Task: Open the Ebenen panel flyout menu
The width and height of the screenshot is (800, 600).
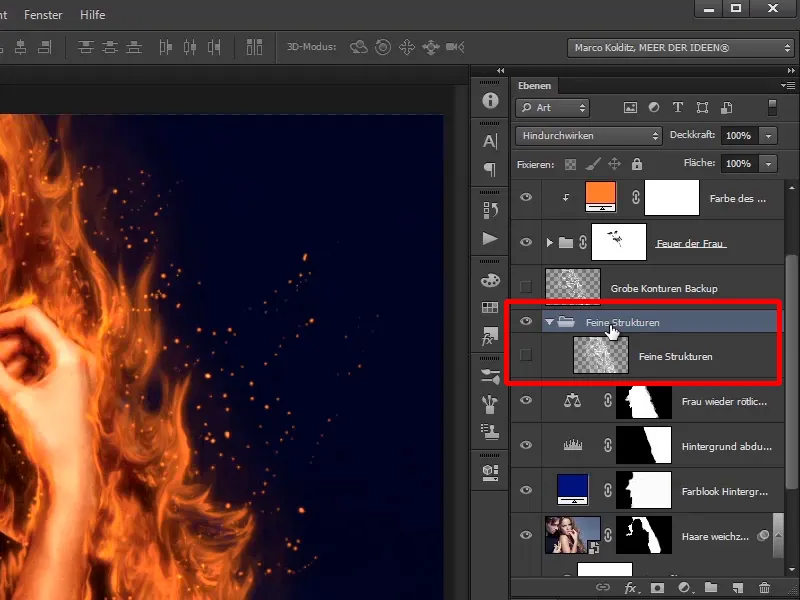Action: pos(788,85)
